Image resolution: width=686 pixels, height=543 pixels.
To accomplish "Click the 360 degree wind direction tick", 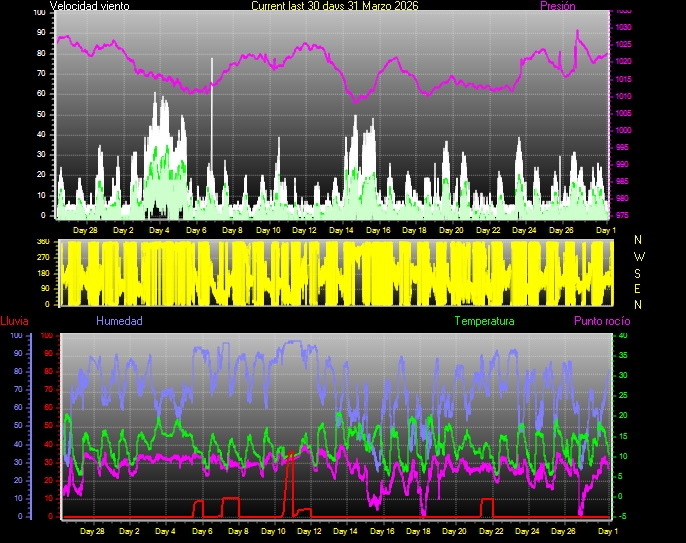I will (x=42, y=242).
